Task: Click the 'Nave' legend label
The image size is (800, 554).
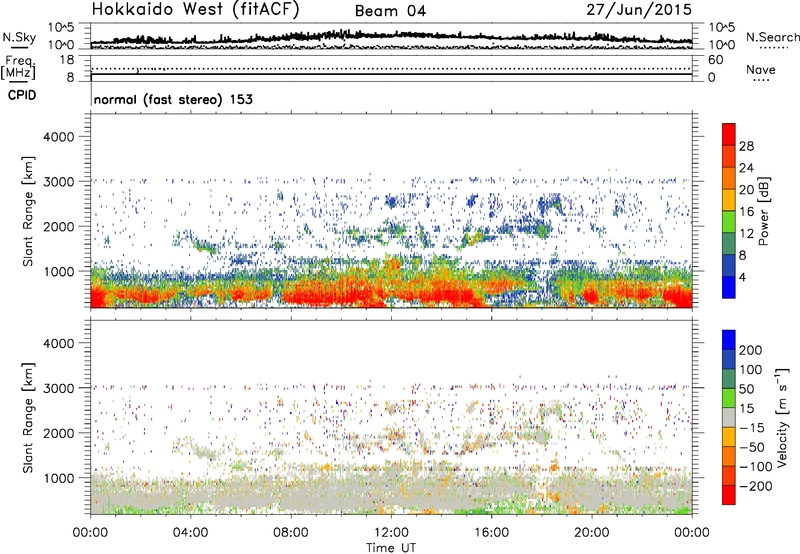Action: pyautogui.click(x=761, y=69)
